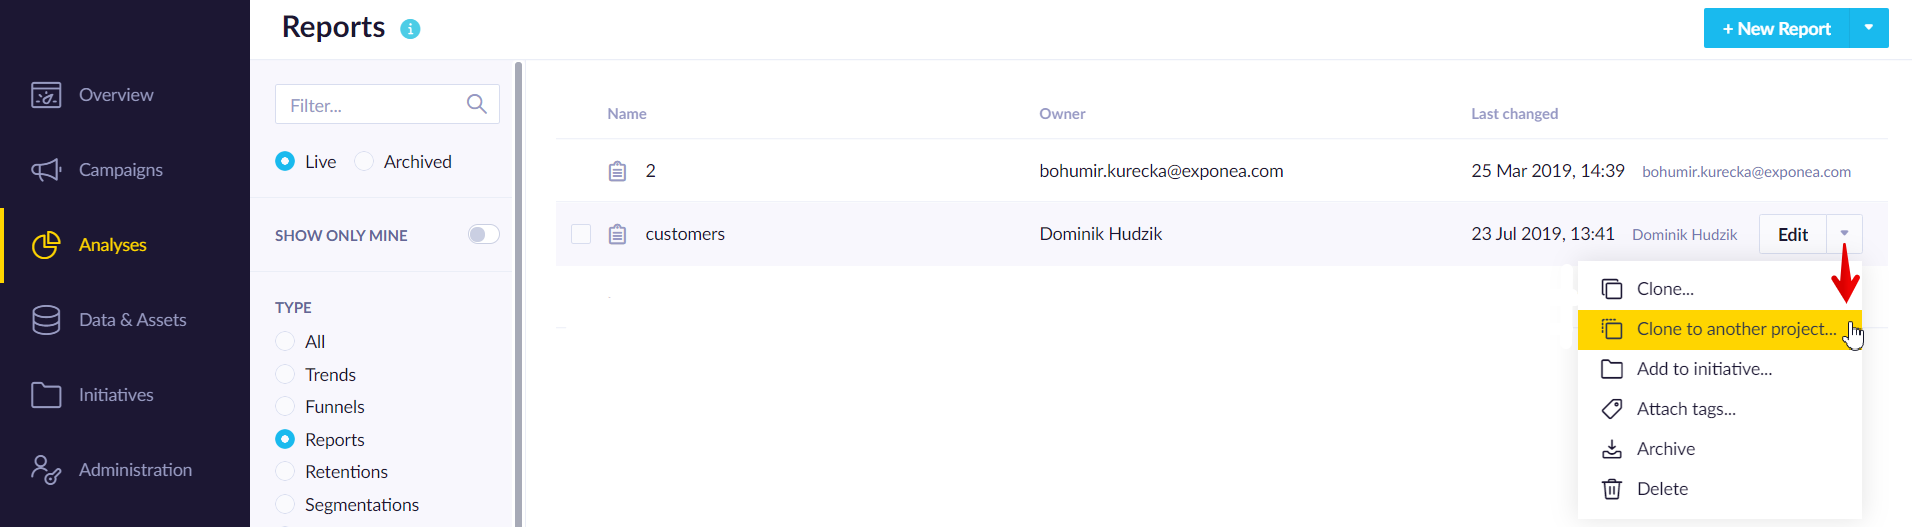Collapse the Edit dropdown arrow on customers row
The width and height of the screenshot is (1912, 527).
coord(1845,234)
